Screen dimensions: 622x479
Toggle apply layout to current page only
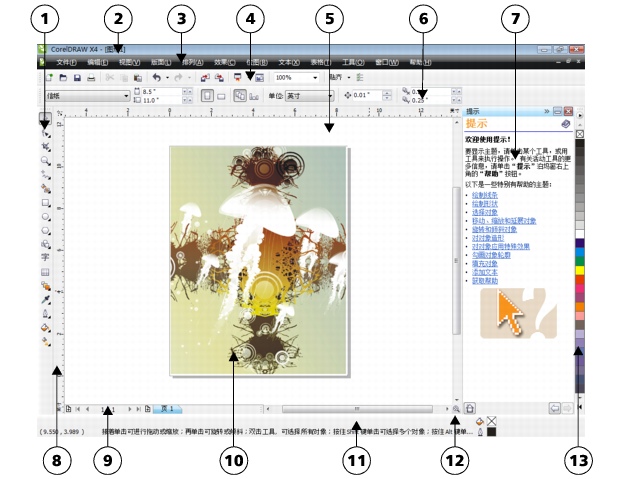tap(254, 96)
